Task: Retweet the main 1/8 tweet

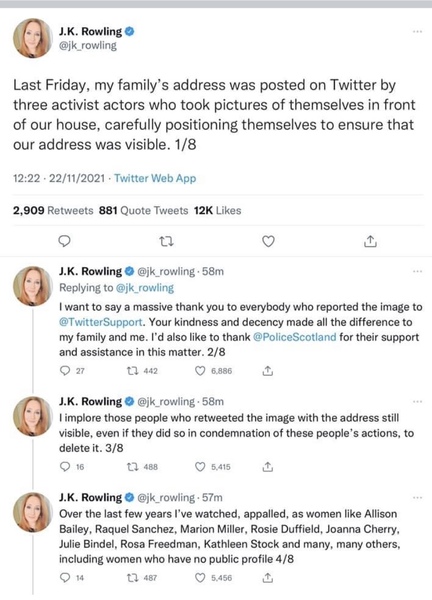Action: pyautogui.click(x=166, y=241)
